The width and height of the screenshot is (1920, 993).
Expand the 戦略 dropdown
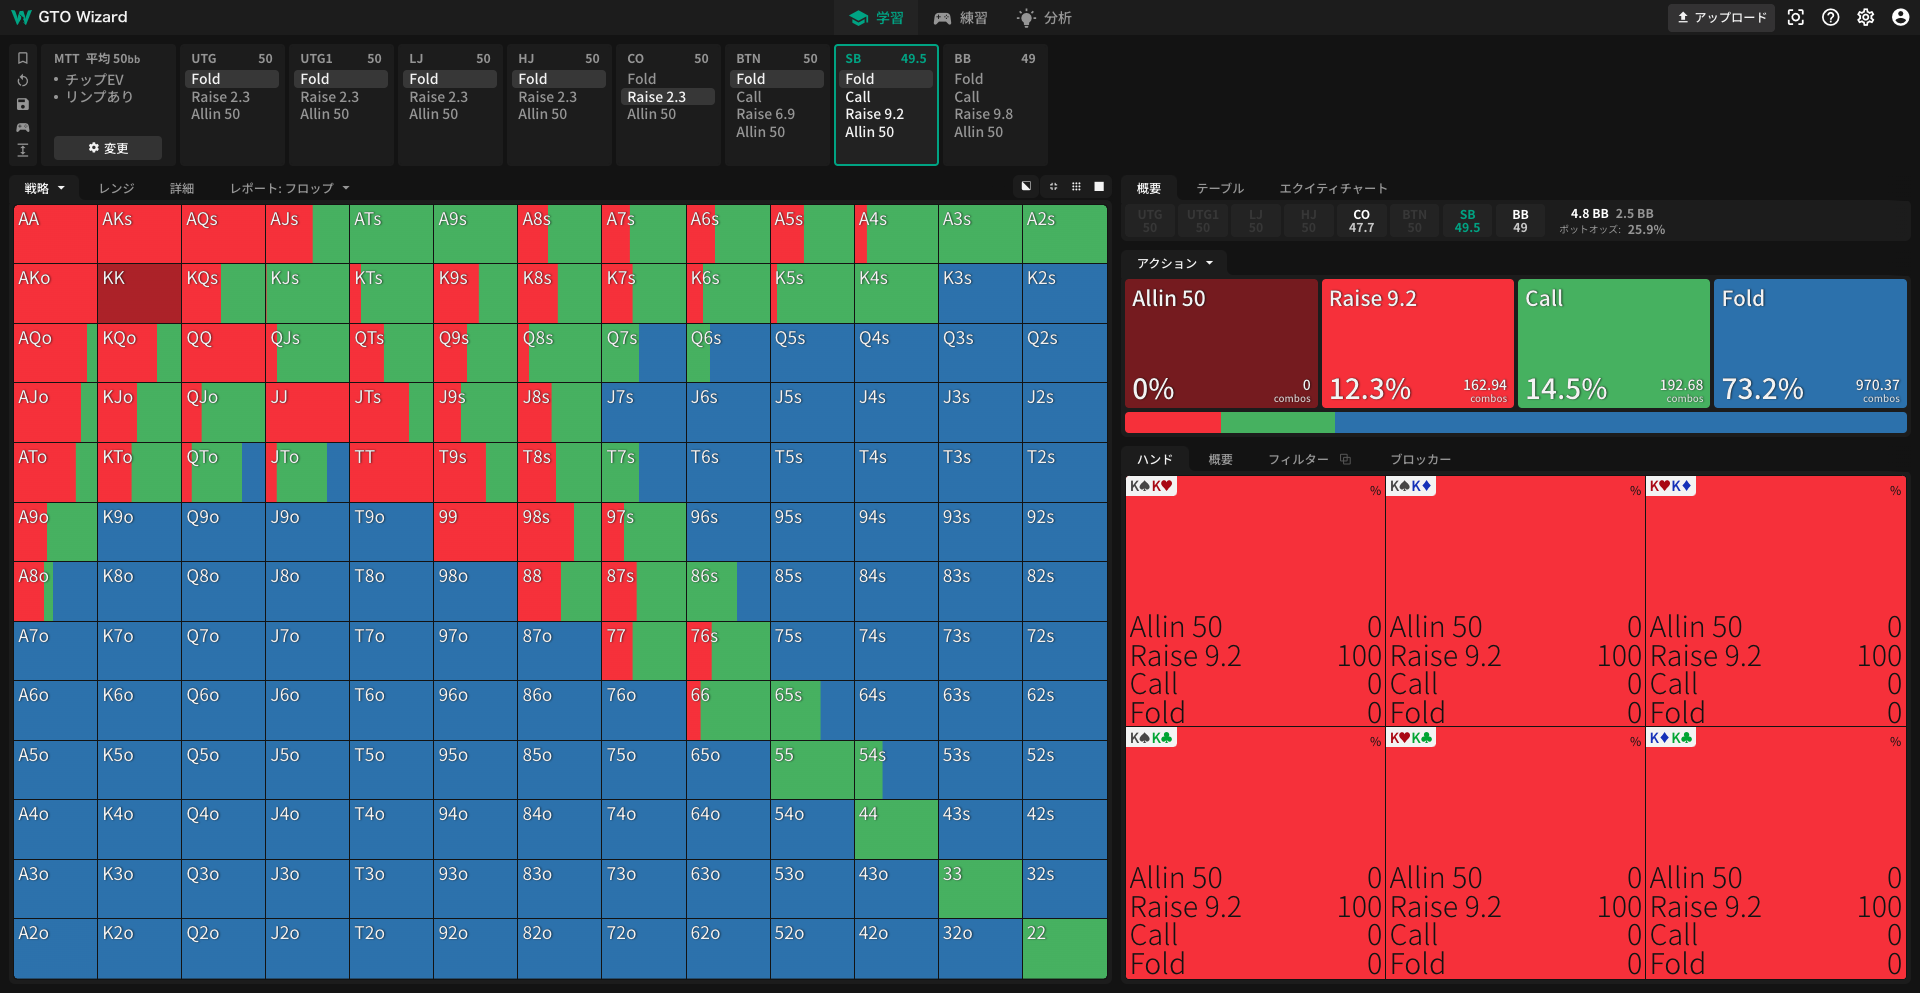[45, 188]
